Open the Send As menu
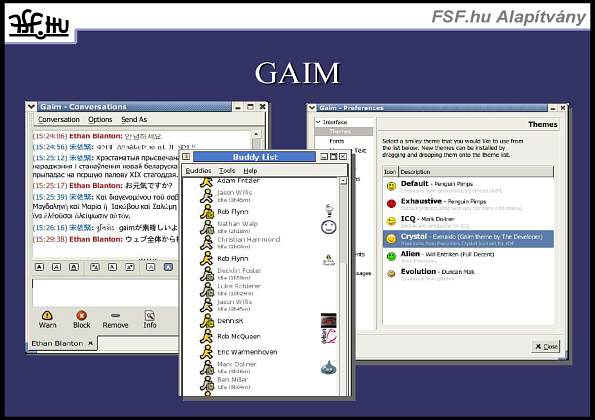Screen dimensions: 595x420 click(x=134, y=120)
